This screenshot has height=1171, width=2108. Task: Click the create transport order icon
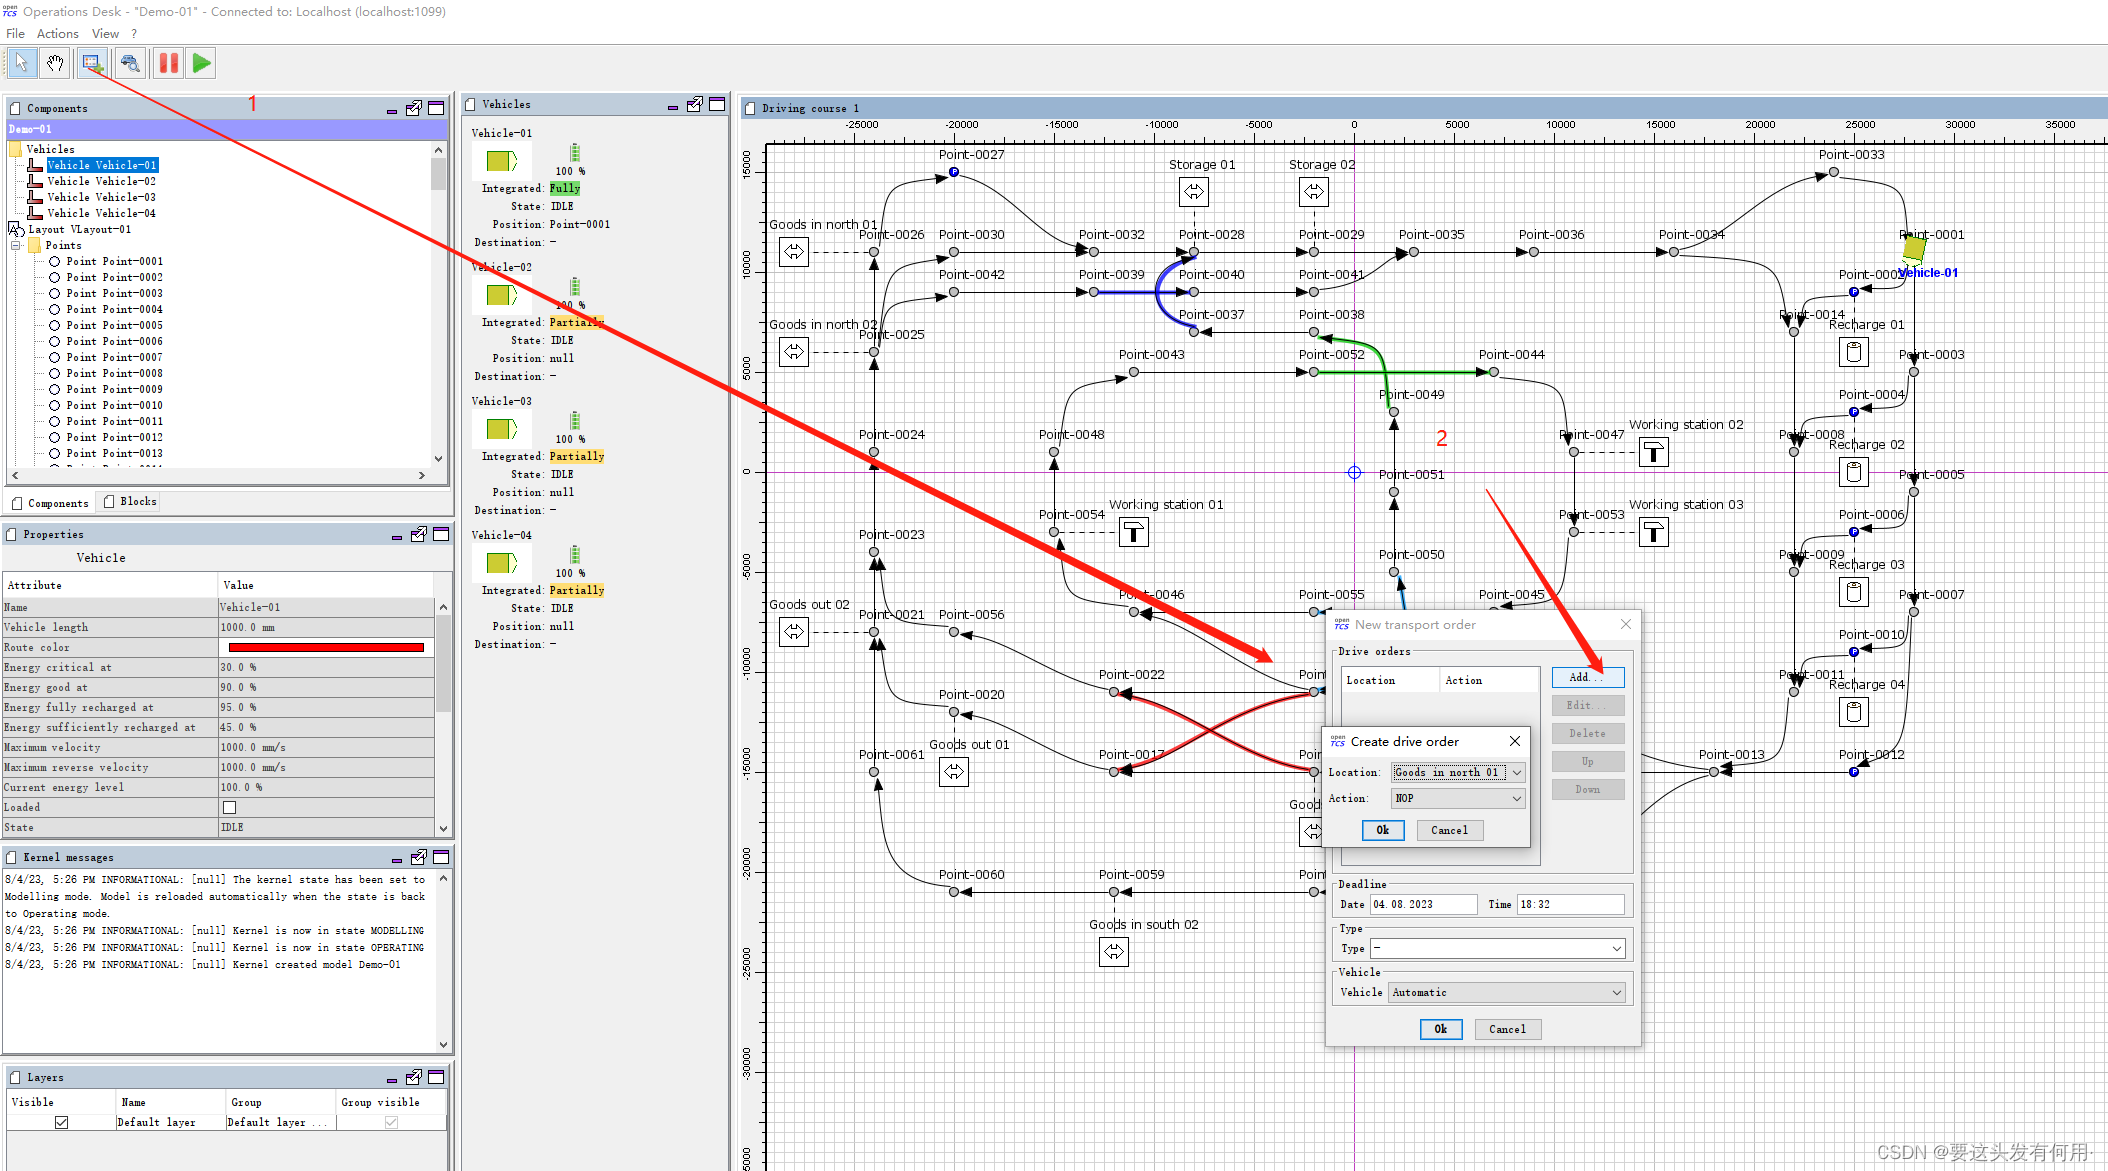point(92,63)
